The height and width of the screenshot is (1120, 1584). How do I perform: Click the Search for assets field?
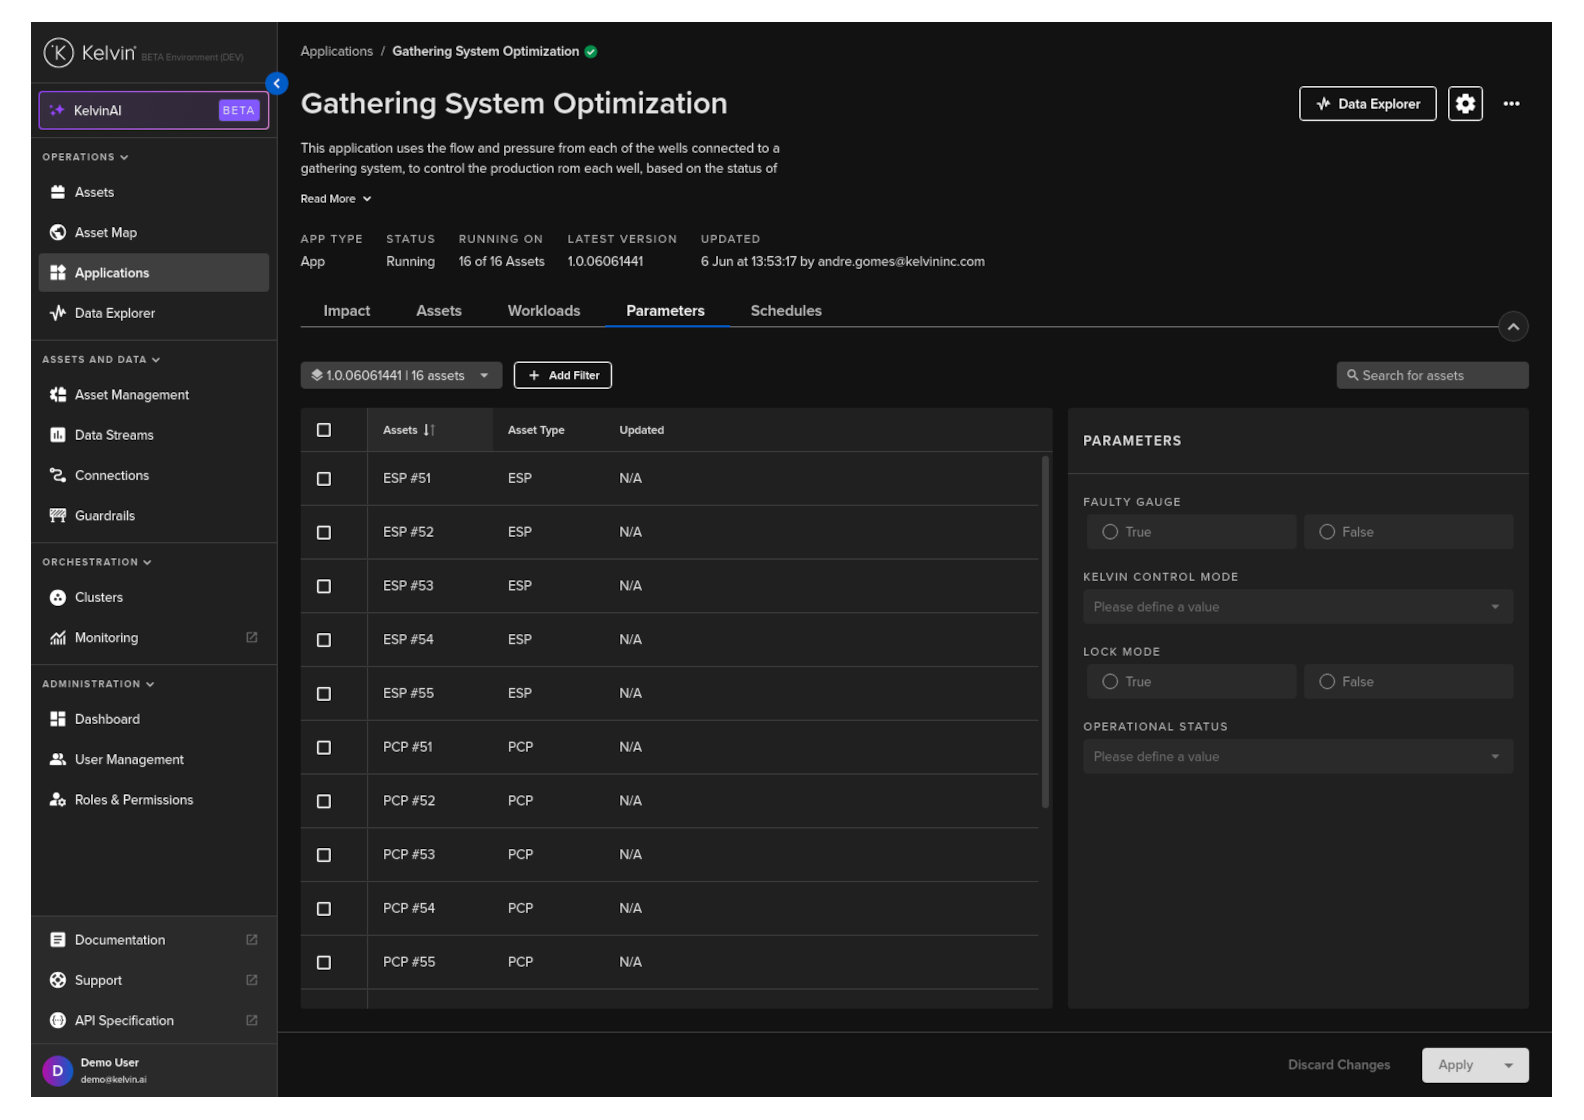1431,376
